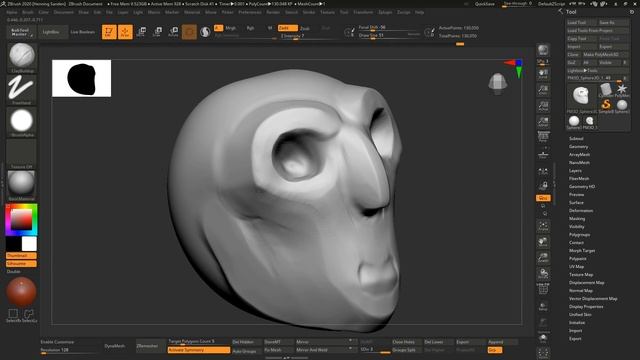Activate Edit mode button

pos(109,32)
